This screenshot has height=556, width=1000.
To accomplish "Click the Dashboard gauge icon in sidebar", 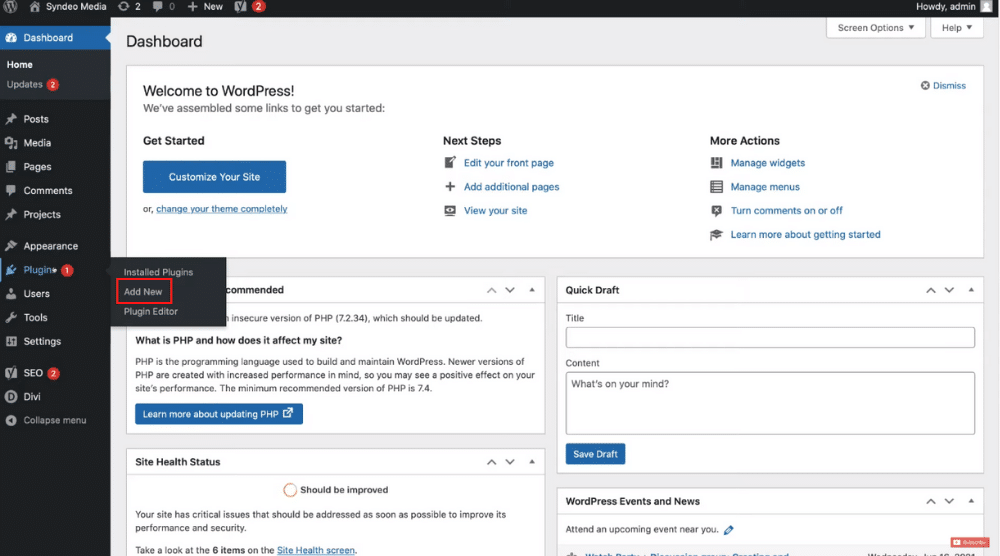I will [x=11, y=38].
